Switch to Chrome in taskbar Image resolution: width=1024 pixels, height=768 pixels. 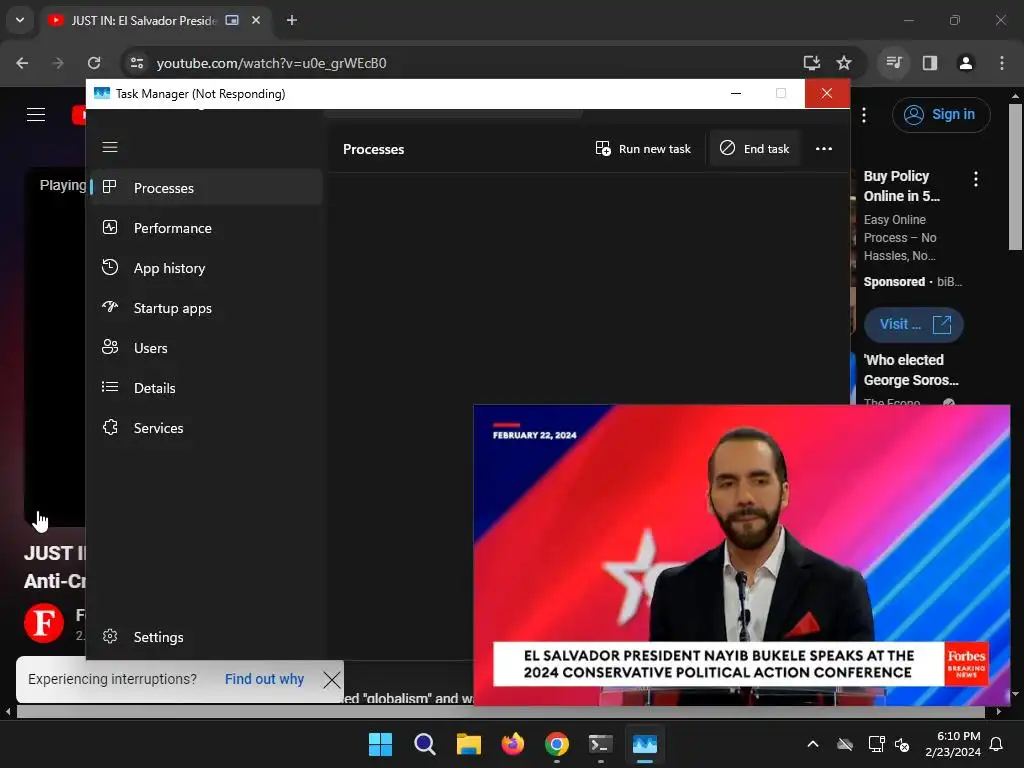coord(557,744)
